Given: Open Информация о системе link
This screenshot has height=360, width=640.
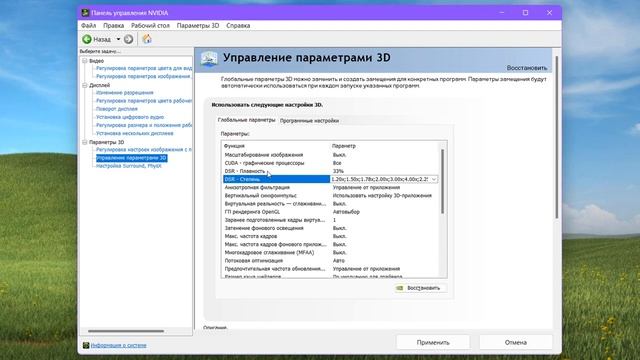Looking at the screenshot, I should pos(118,345).
